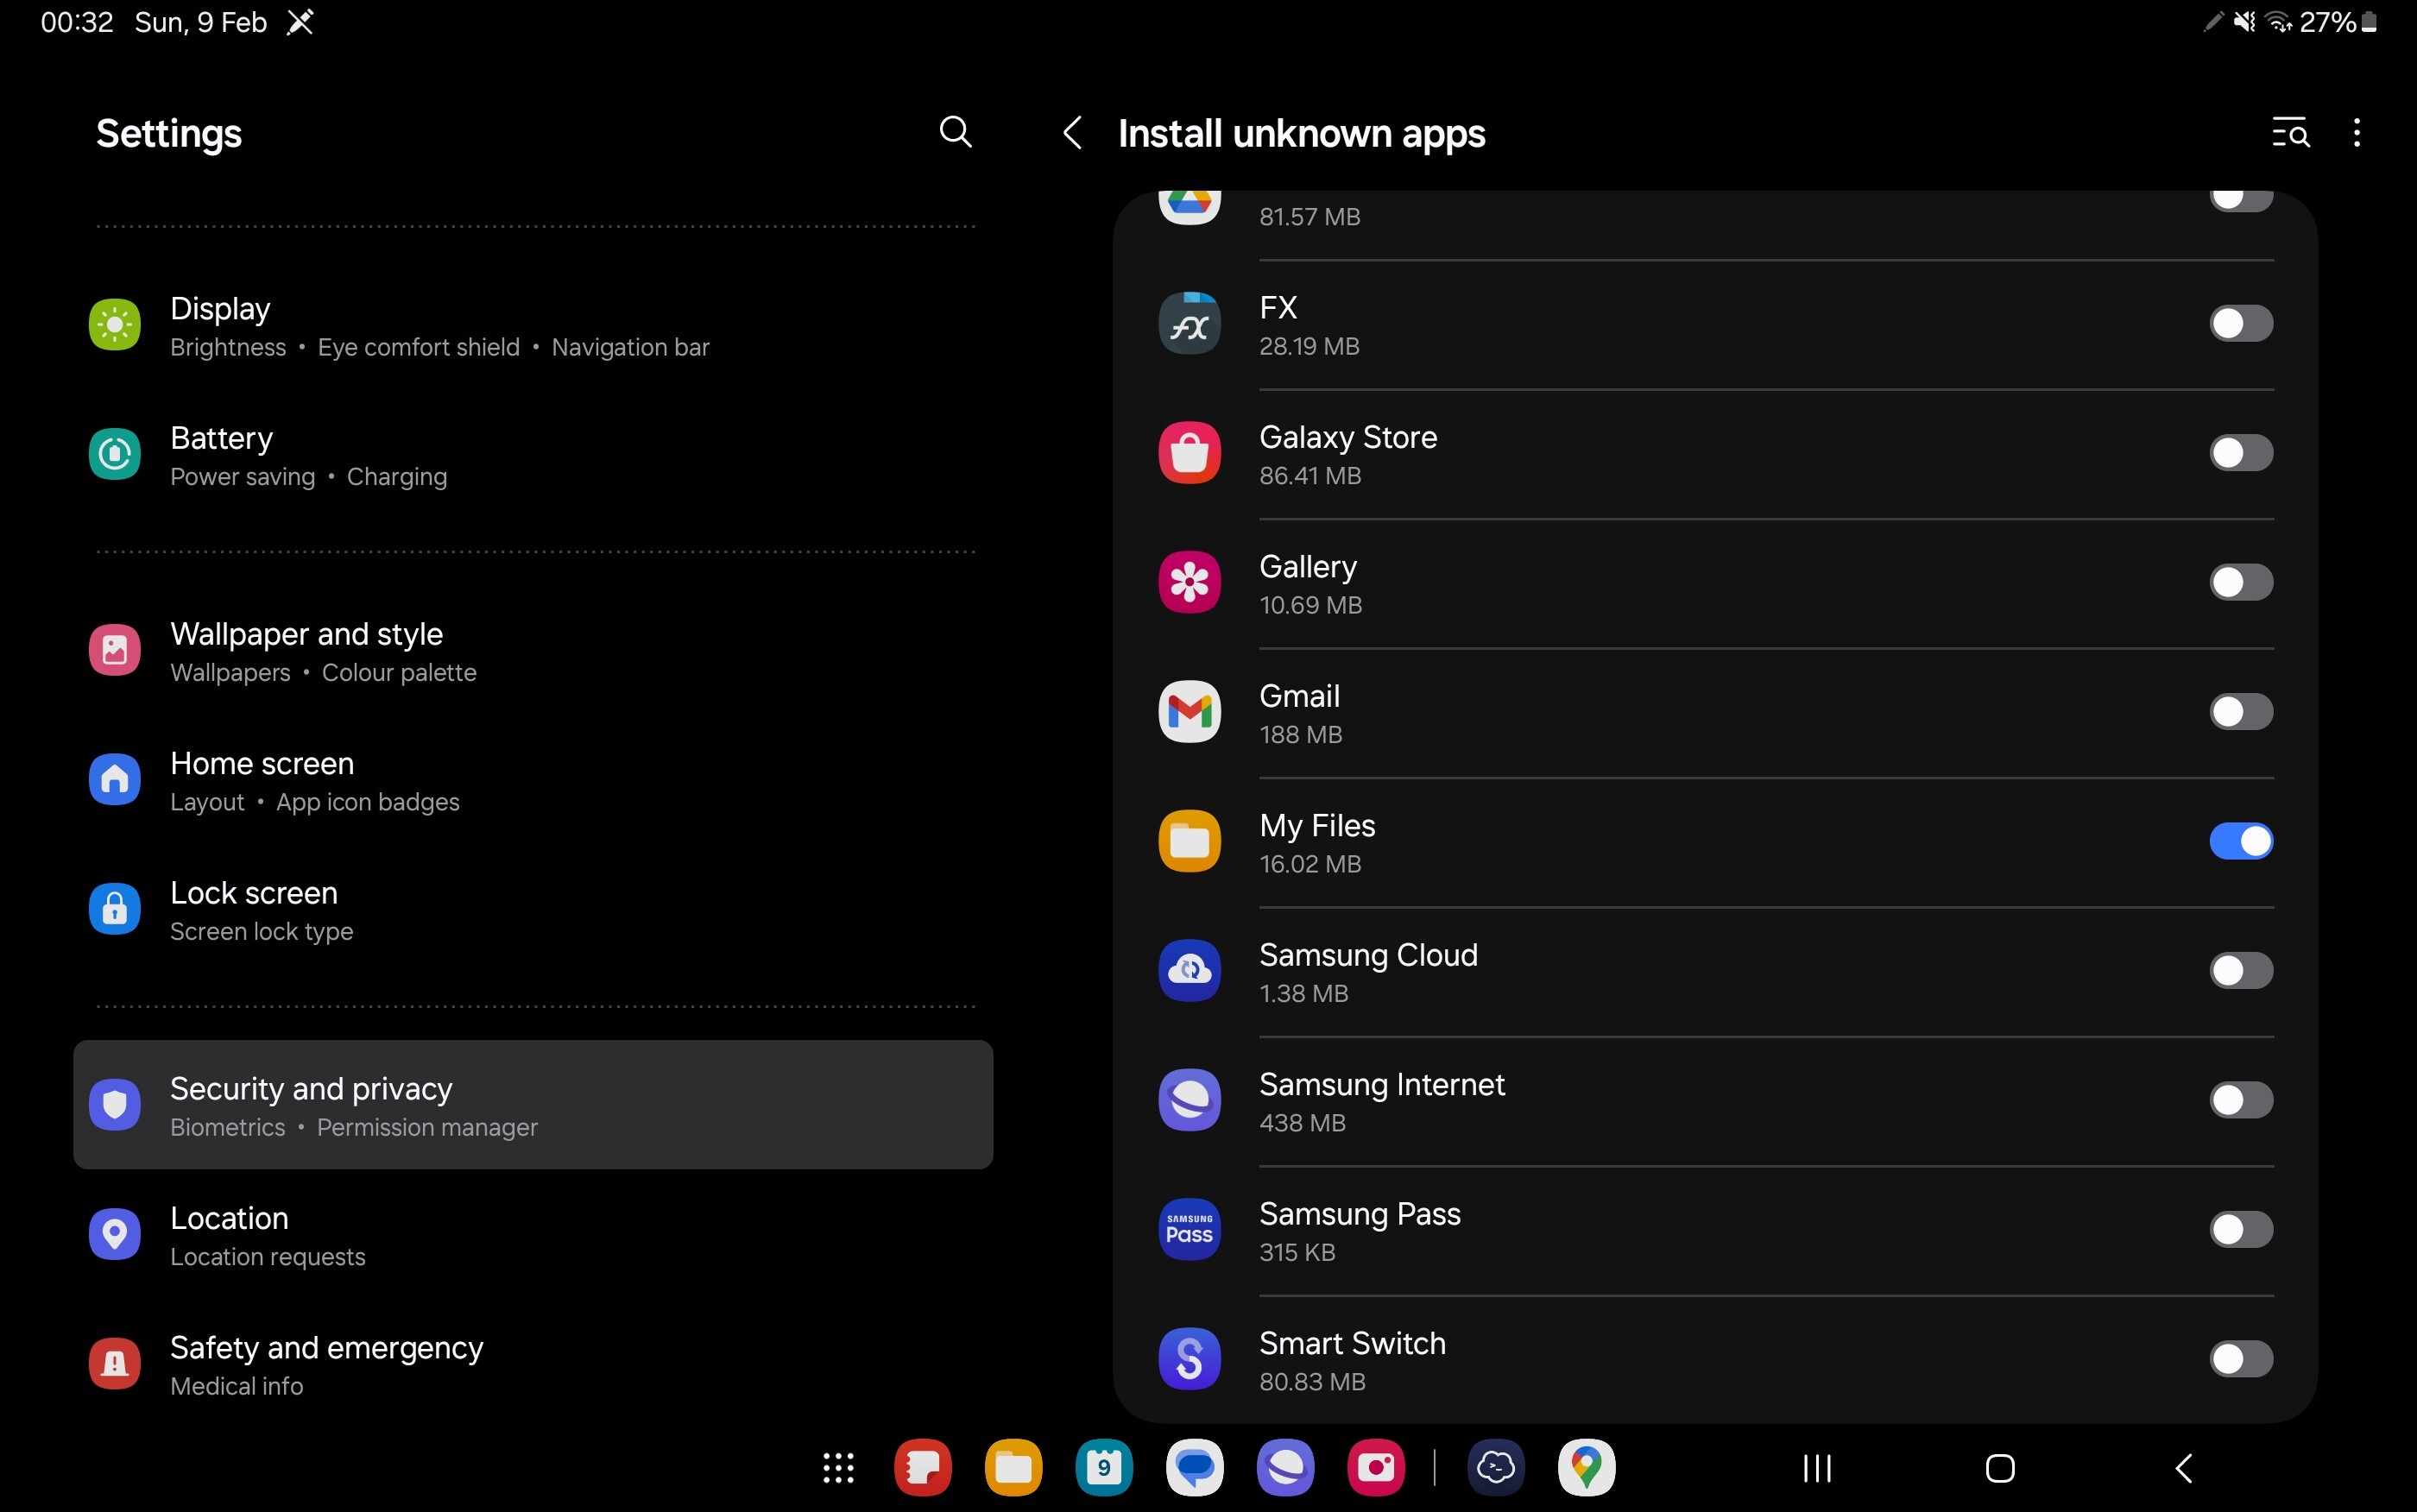Disable the My Files install toggle
The image size is (2417, 1512).
[2240, 841]
